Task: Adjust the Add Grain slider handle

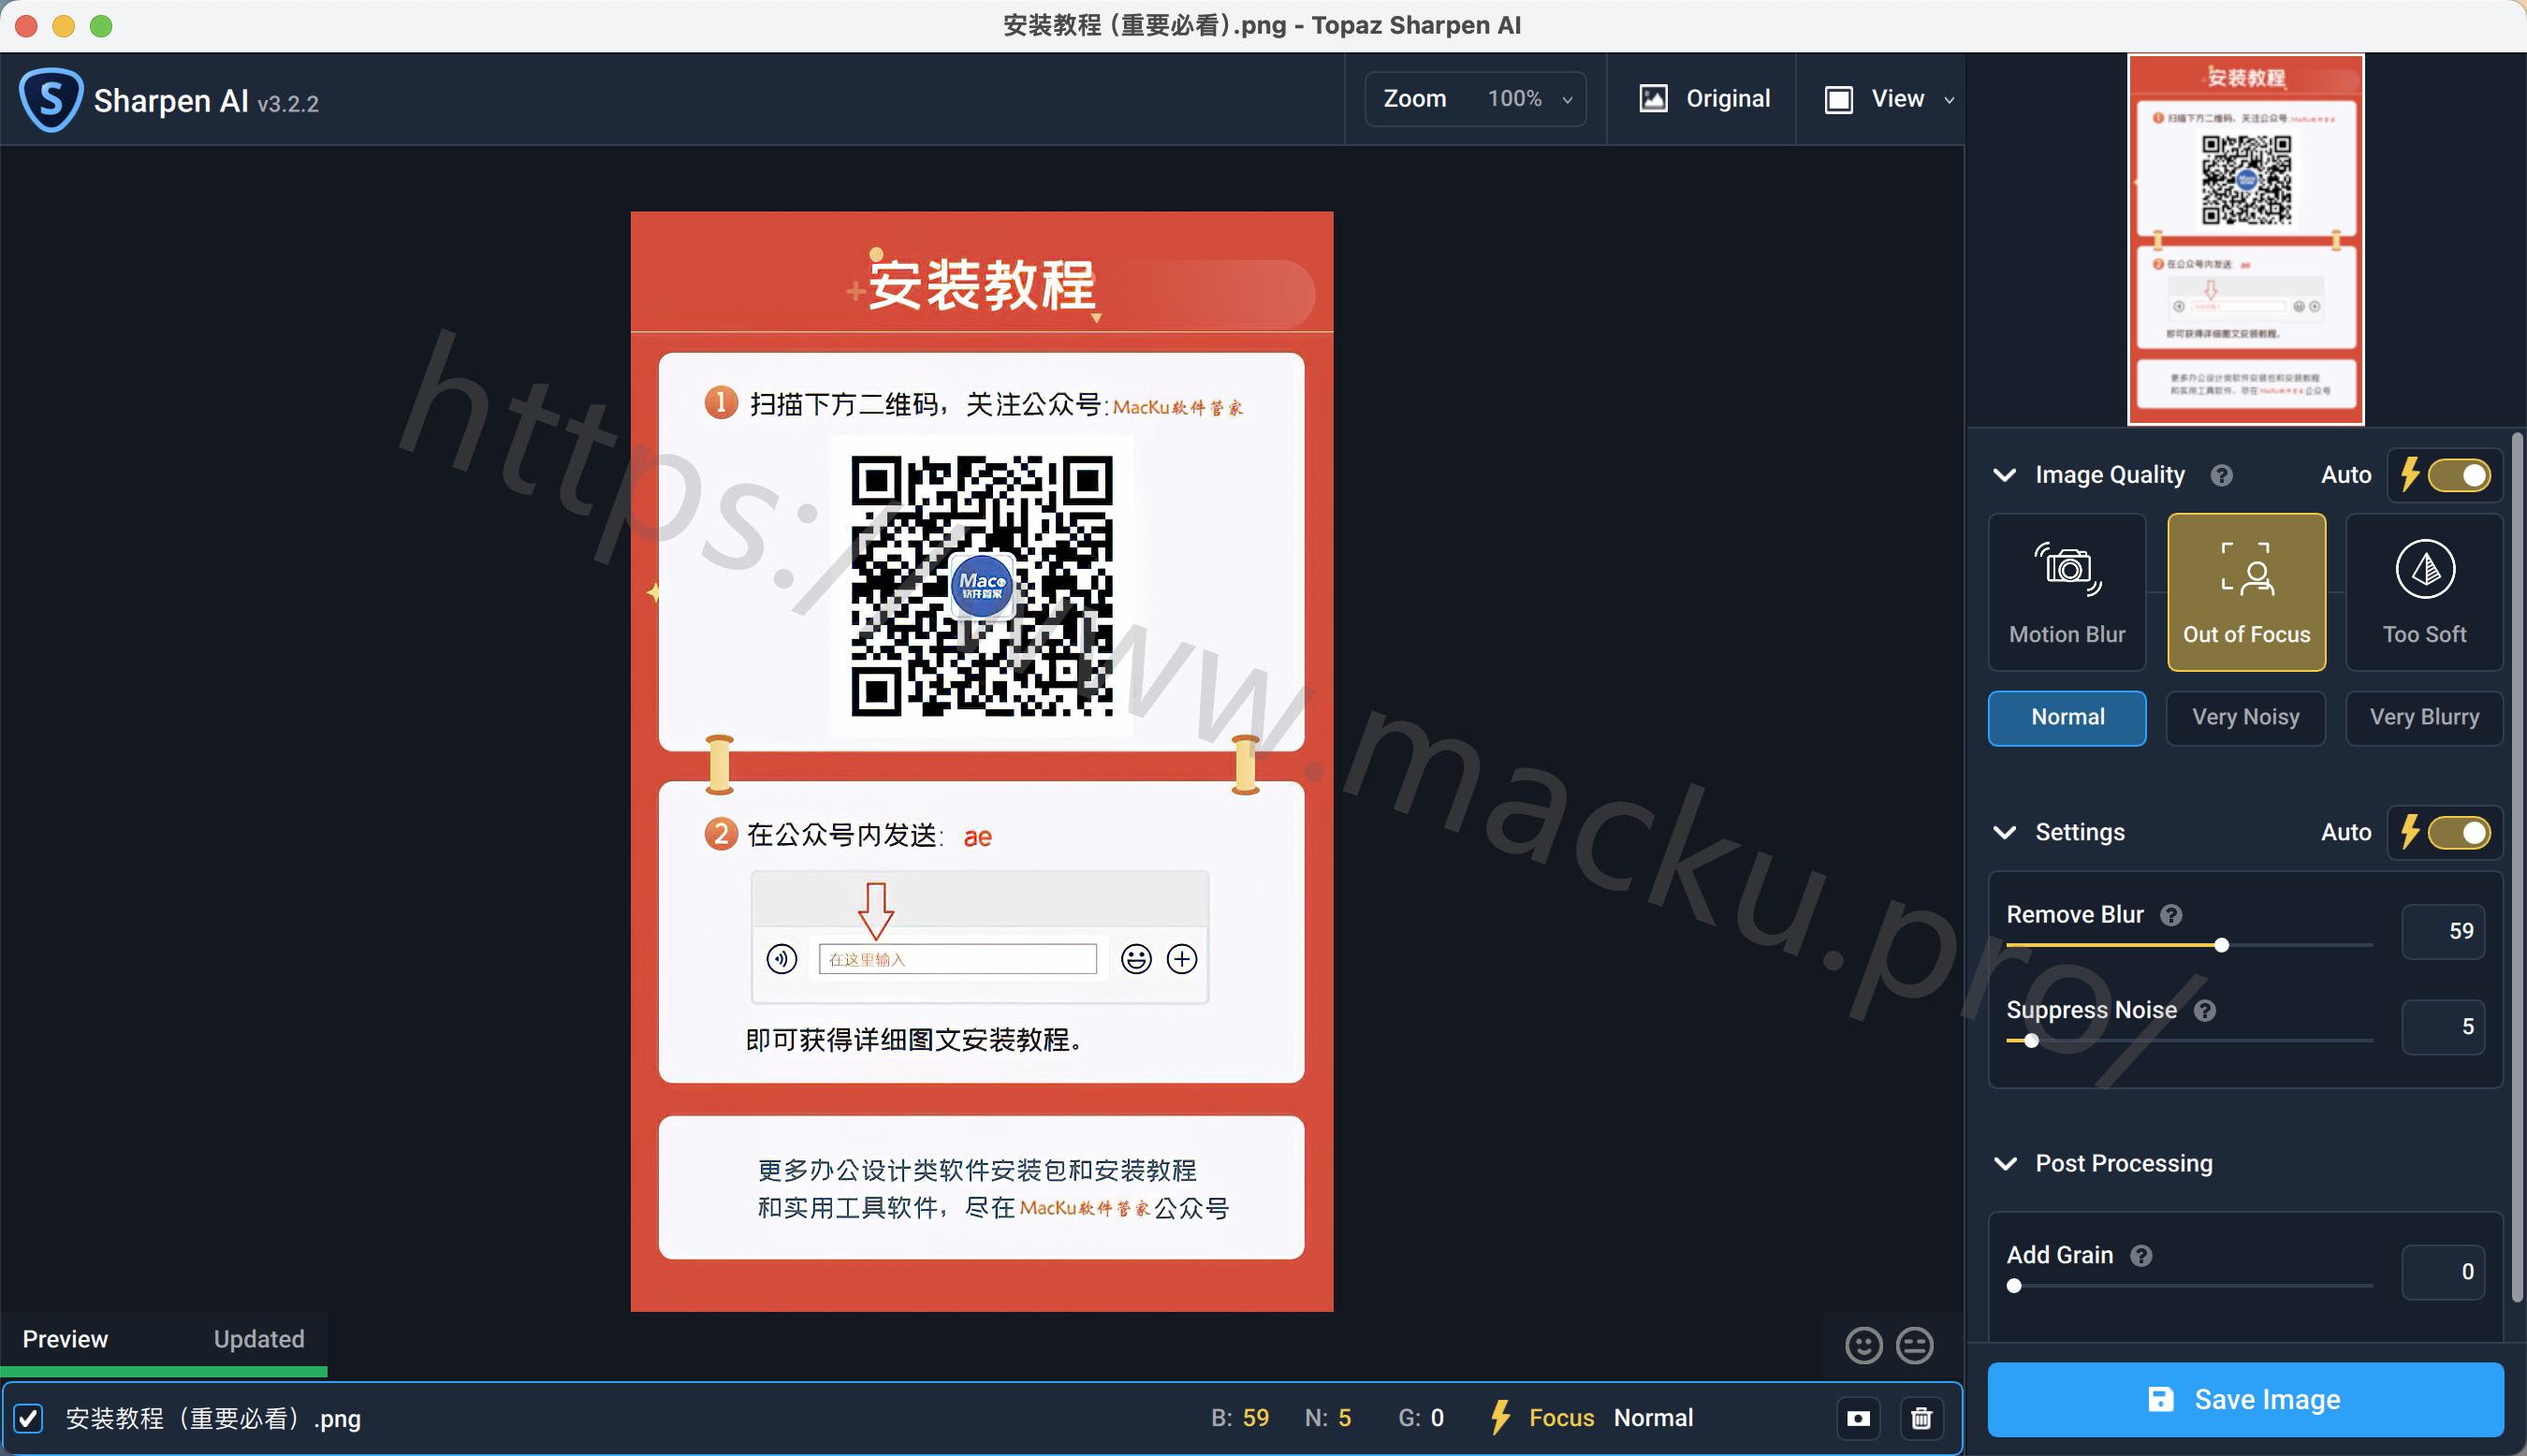Action: 2014,1286
